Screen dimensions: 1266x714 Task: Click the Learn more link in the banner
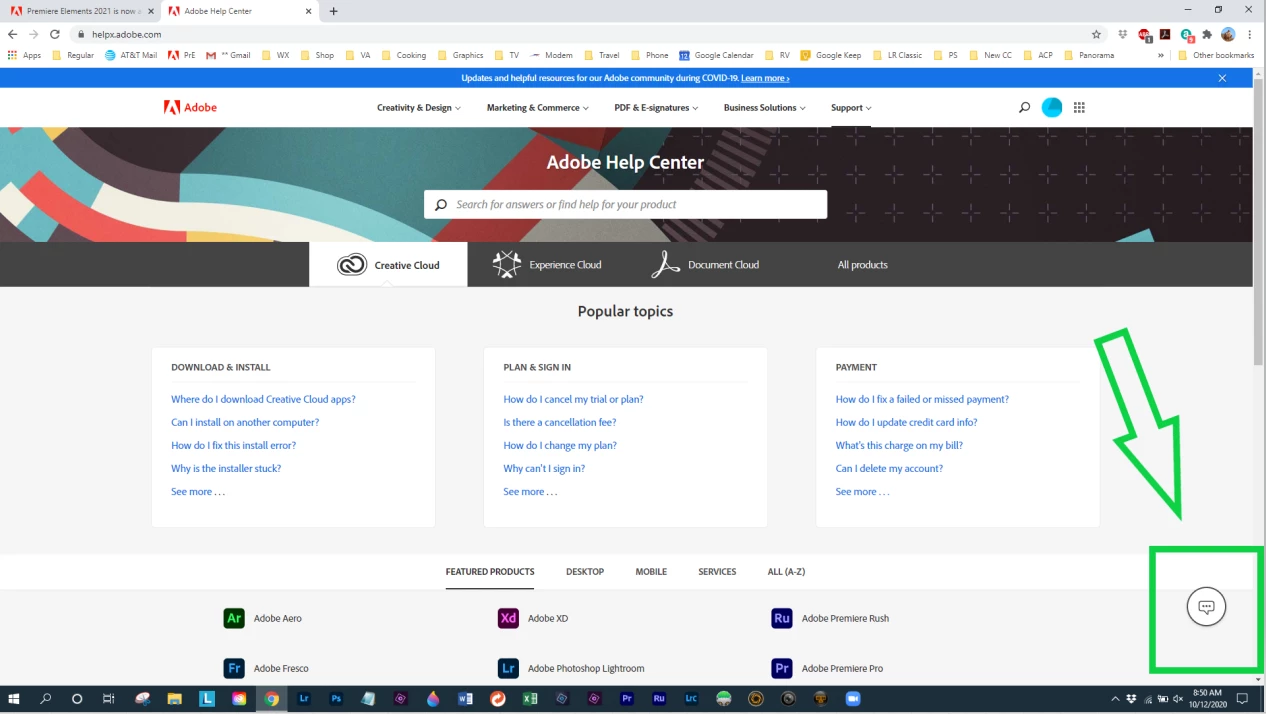point(765,78)
